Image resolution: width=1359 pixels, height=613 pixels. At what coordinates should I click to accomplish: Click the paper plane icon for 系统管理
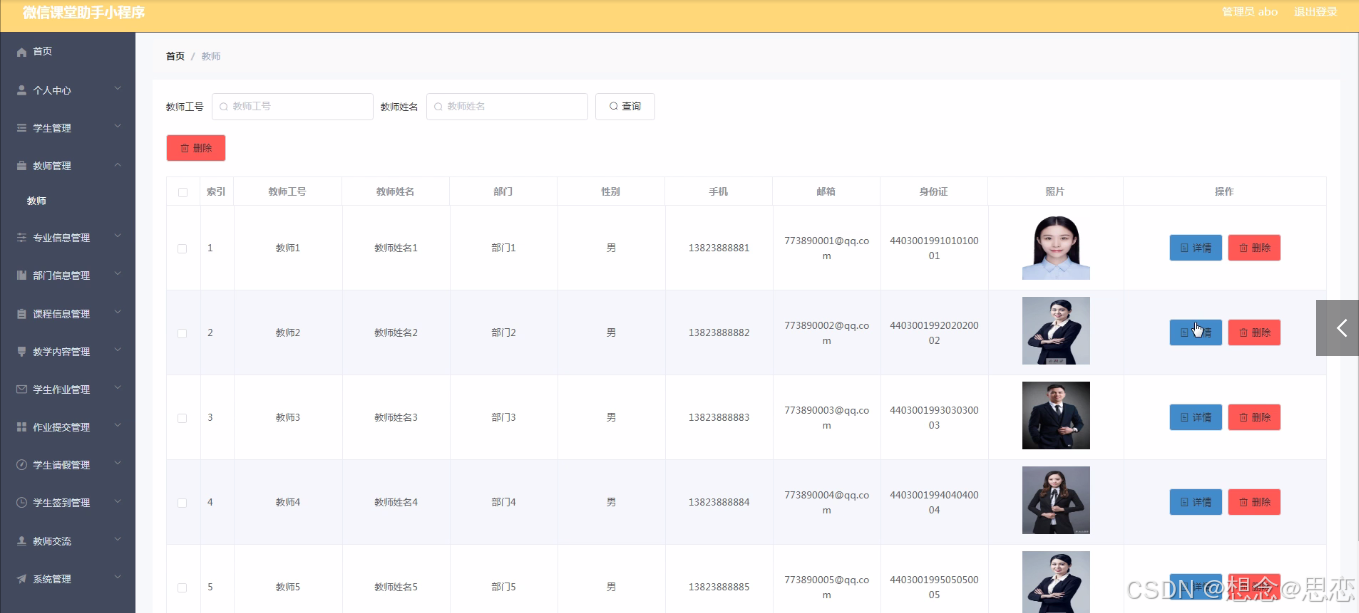point(21,579)
